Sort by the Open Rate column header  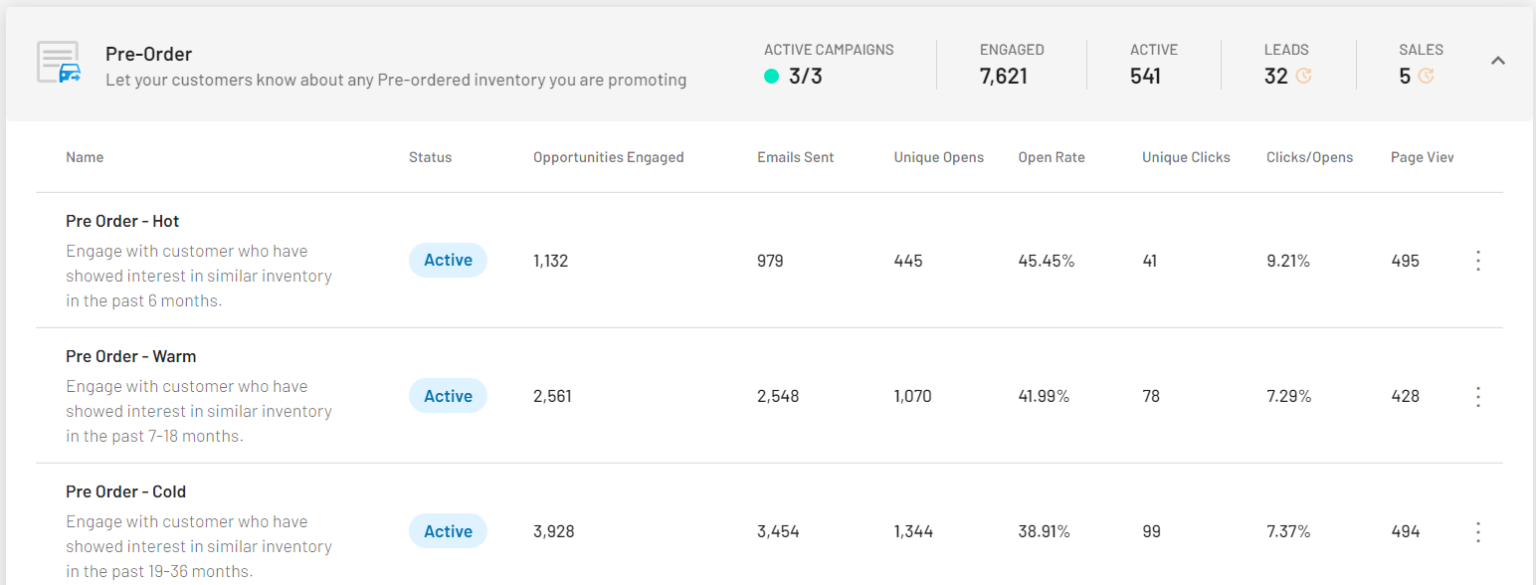click(1051, 157)
